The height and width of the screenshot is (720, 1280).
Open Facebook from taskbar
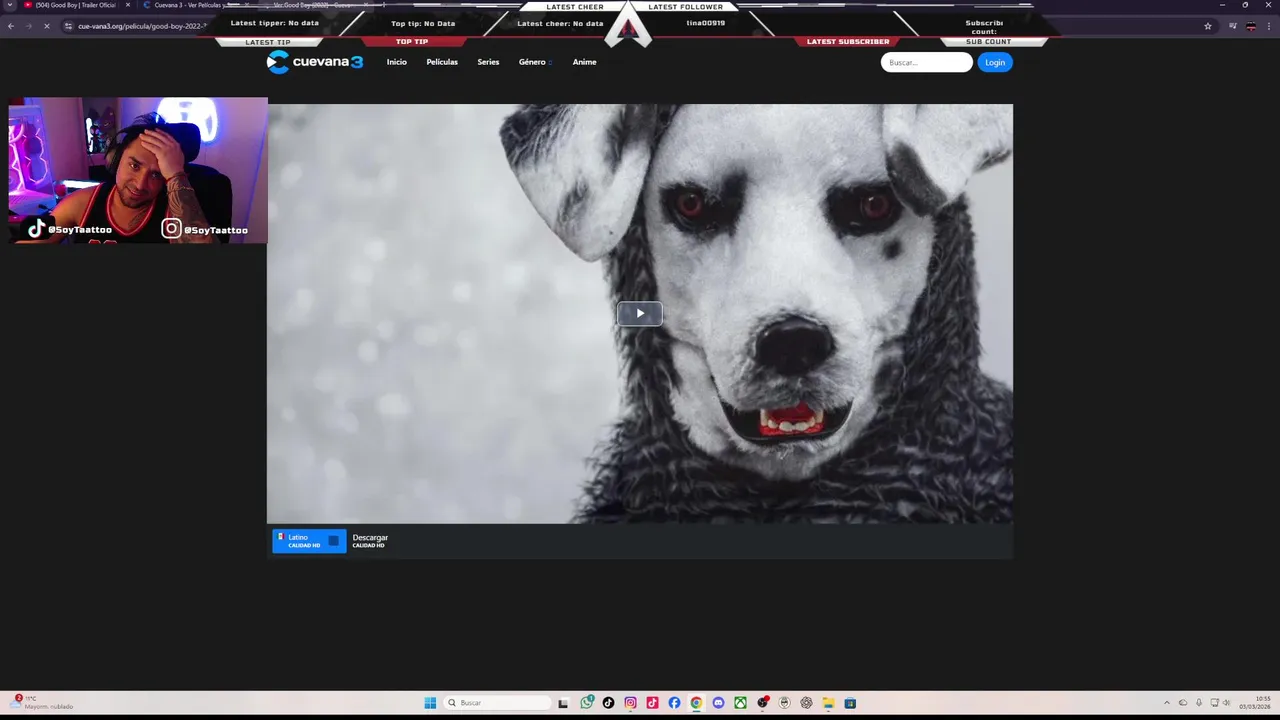pyautogui.click(x=674, y=703)
